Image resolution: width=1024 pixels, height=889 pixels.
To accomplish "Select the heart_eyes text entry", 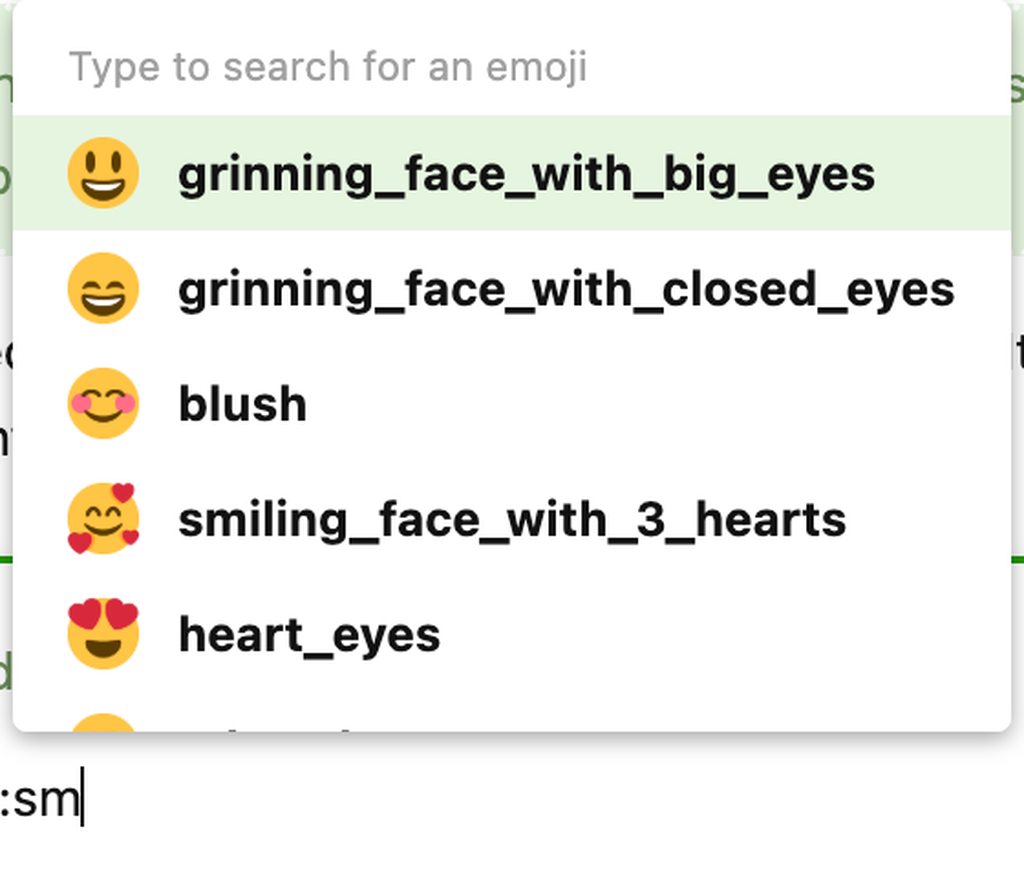I will coord(309,635).
